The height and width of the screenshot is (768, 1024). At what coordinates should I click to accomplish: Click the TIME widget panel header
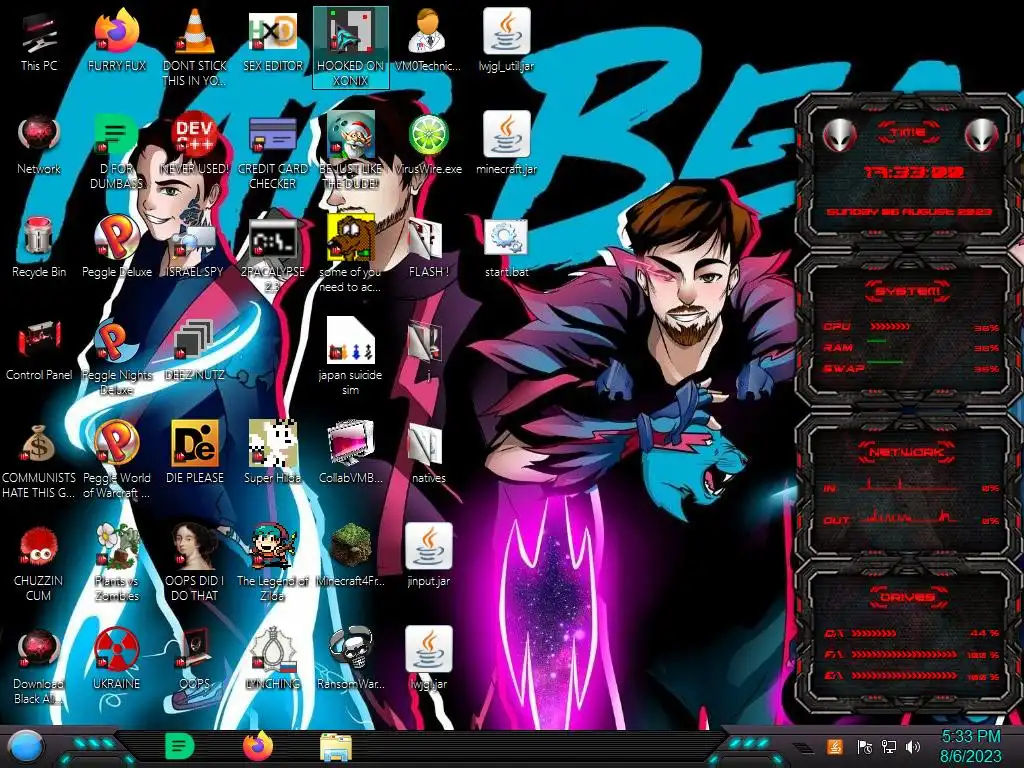[907, 133]
